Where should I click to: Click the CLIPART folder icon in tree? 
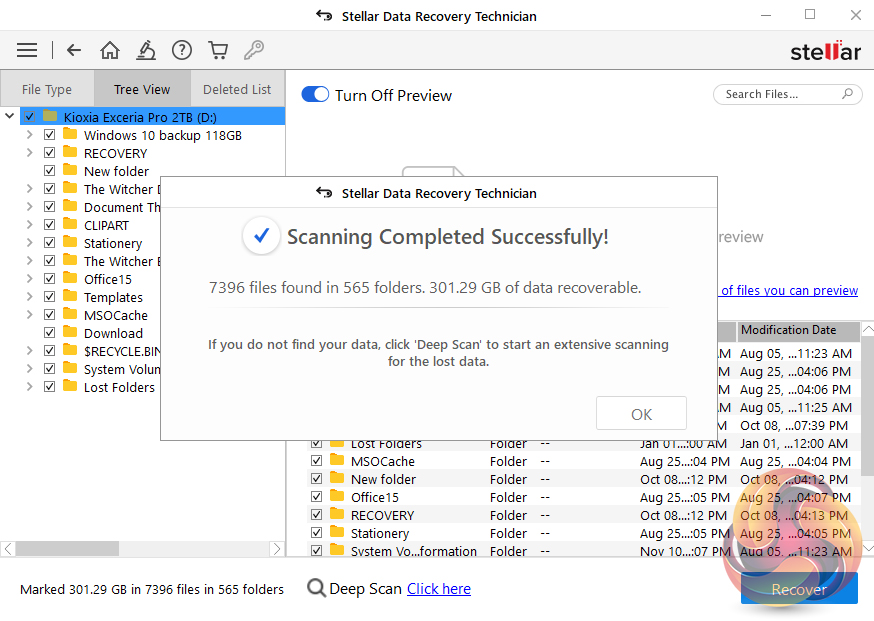[70, 225]
